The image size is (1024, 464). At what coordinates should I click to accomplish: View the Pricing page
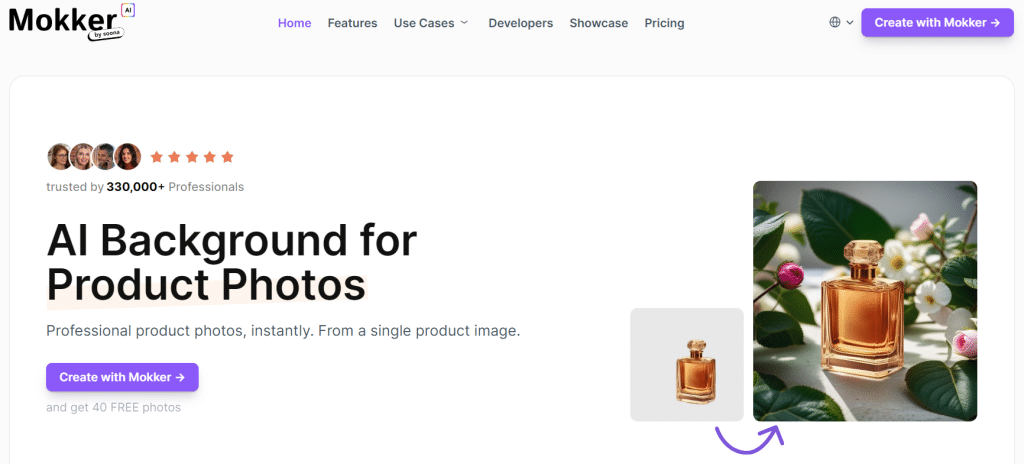(x=664, y=23)
